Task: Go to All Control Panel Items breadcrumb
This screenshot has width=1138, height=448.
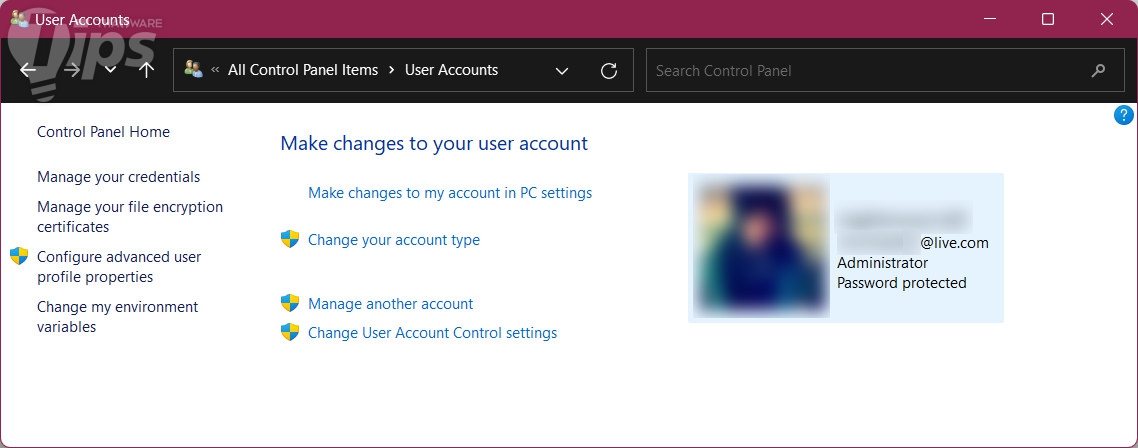Action: pyautogui.click(x=303, y=70)
